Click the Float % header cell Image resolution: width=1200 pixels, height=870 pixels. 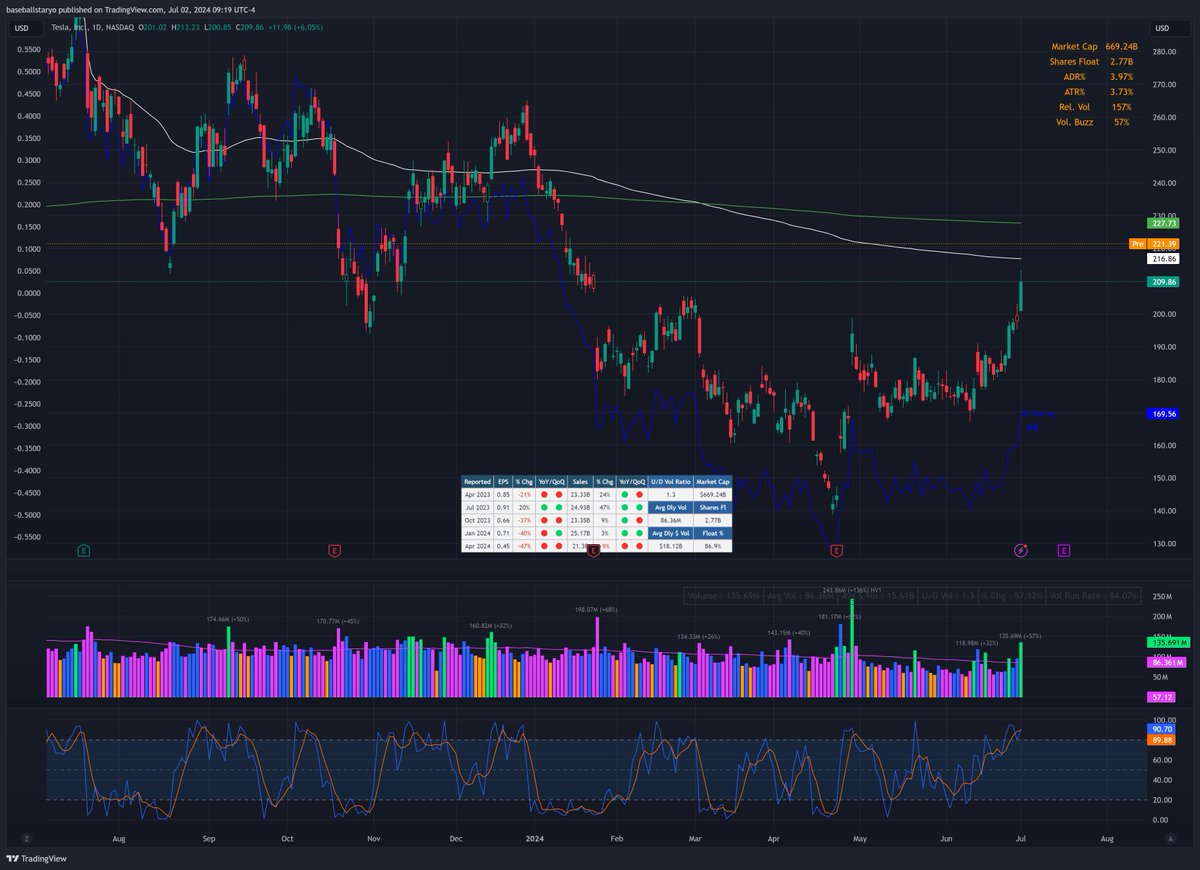tap(714, 533)
